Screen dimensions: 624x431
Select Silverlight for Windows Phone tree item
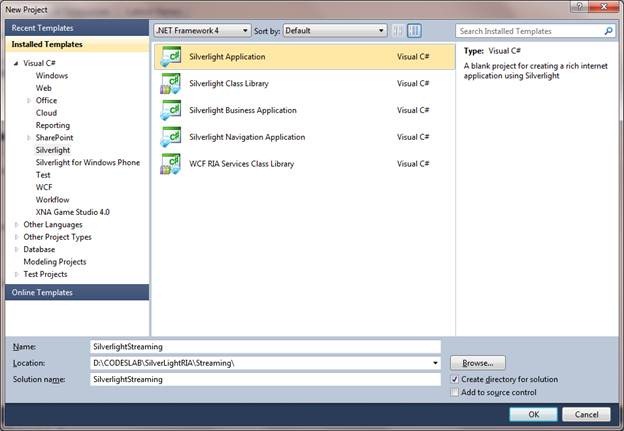pos(88,162)
